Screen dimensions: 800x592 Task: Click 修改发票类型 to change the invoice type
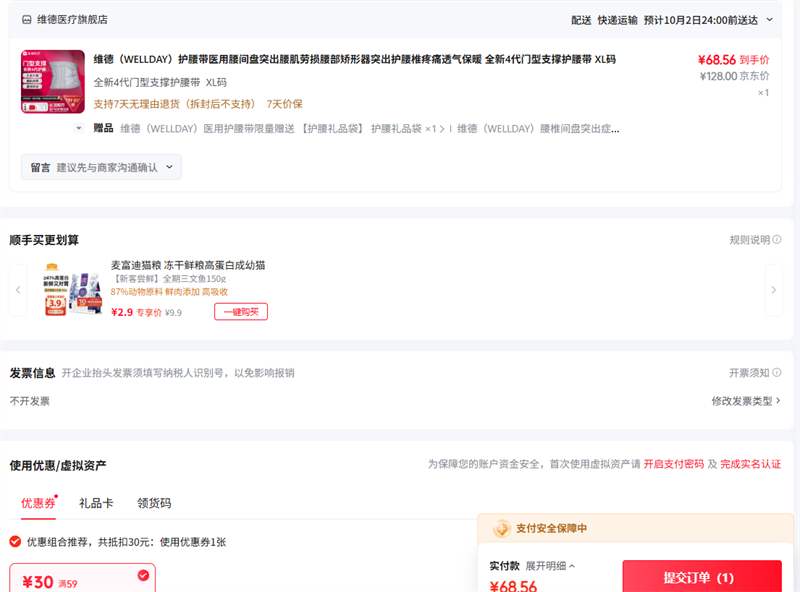point(745,401)
